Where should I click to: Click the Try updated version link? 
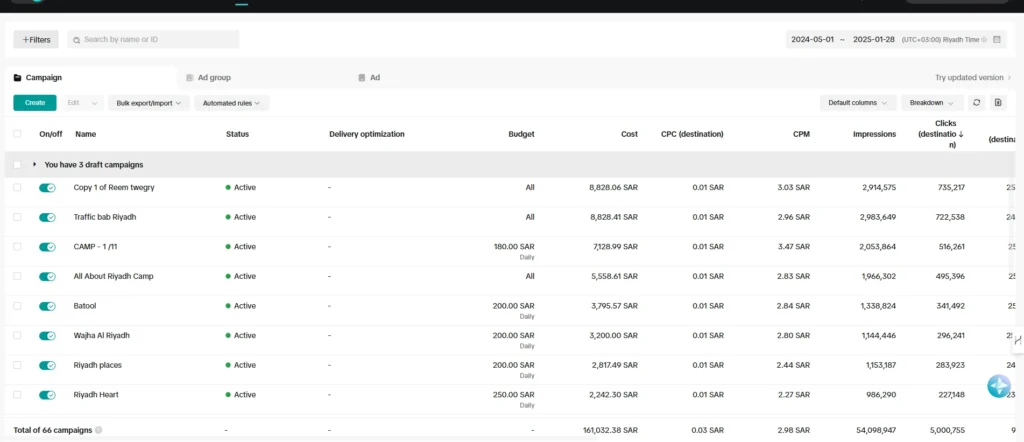[973, 78]
